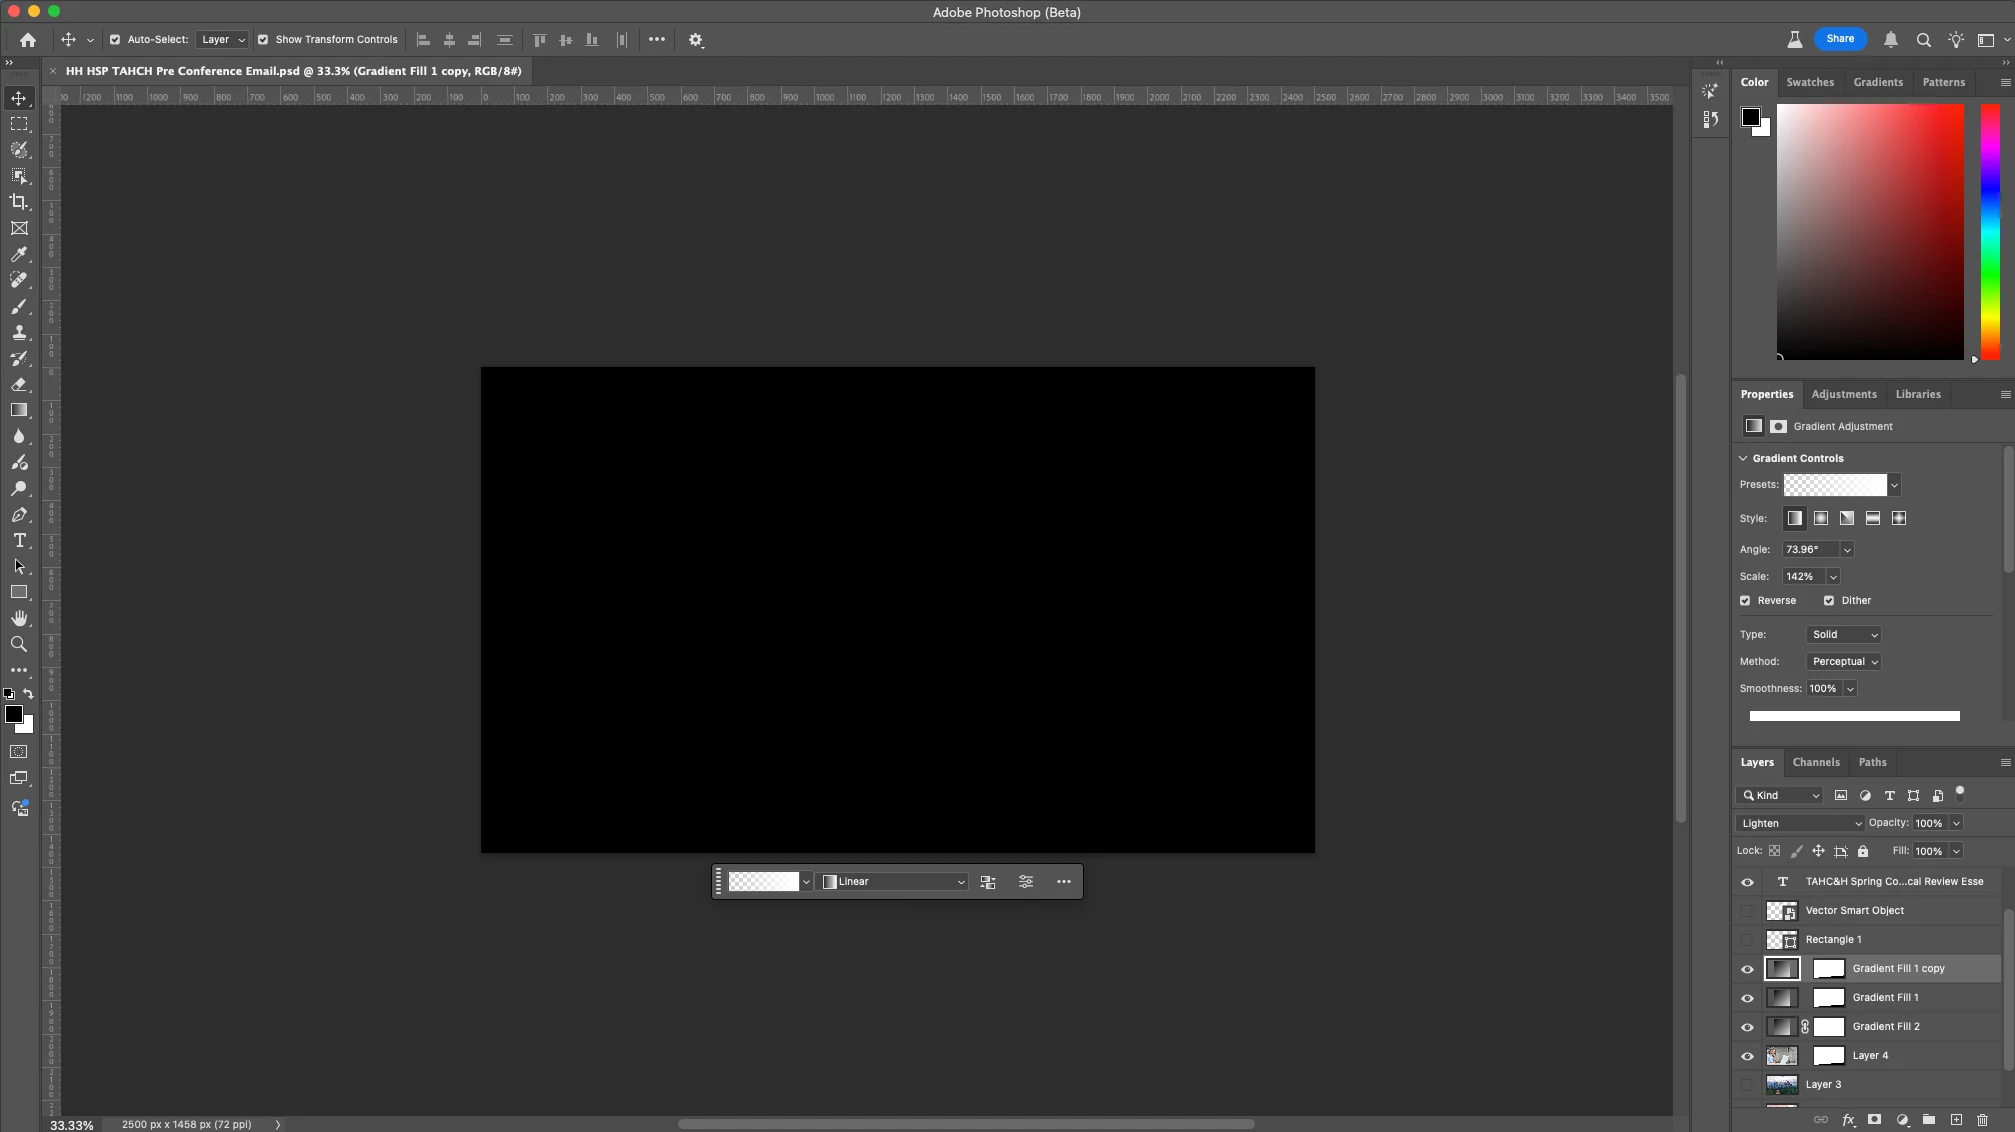
Task: Select the Zoom tool
Action: click(x=19, y=645)
